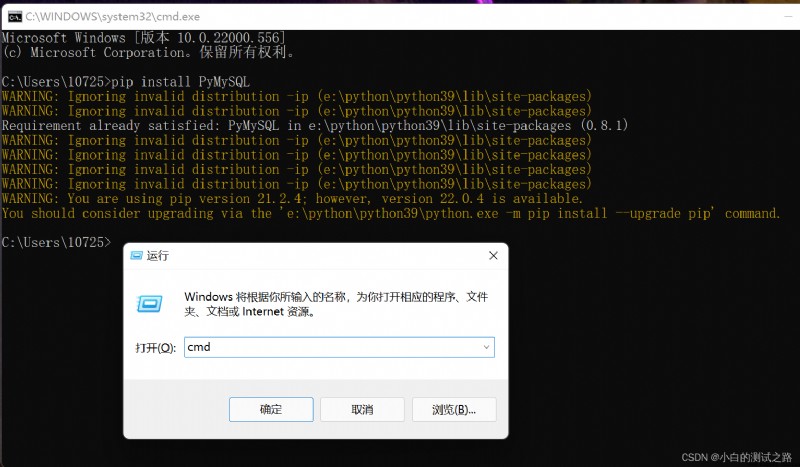The height and width of the screenshot is (467, 800).
Task: Click 'Microsoft Windows [版本 10.0.22000.556]' line
Action: 143,37
